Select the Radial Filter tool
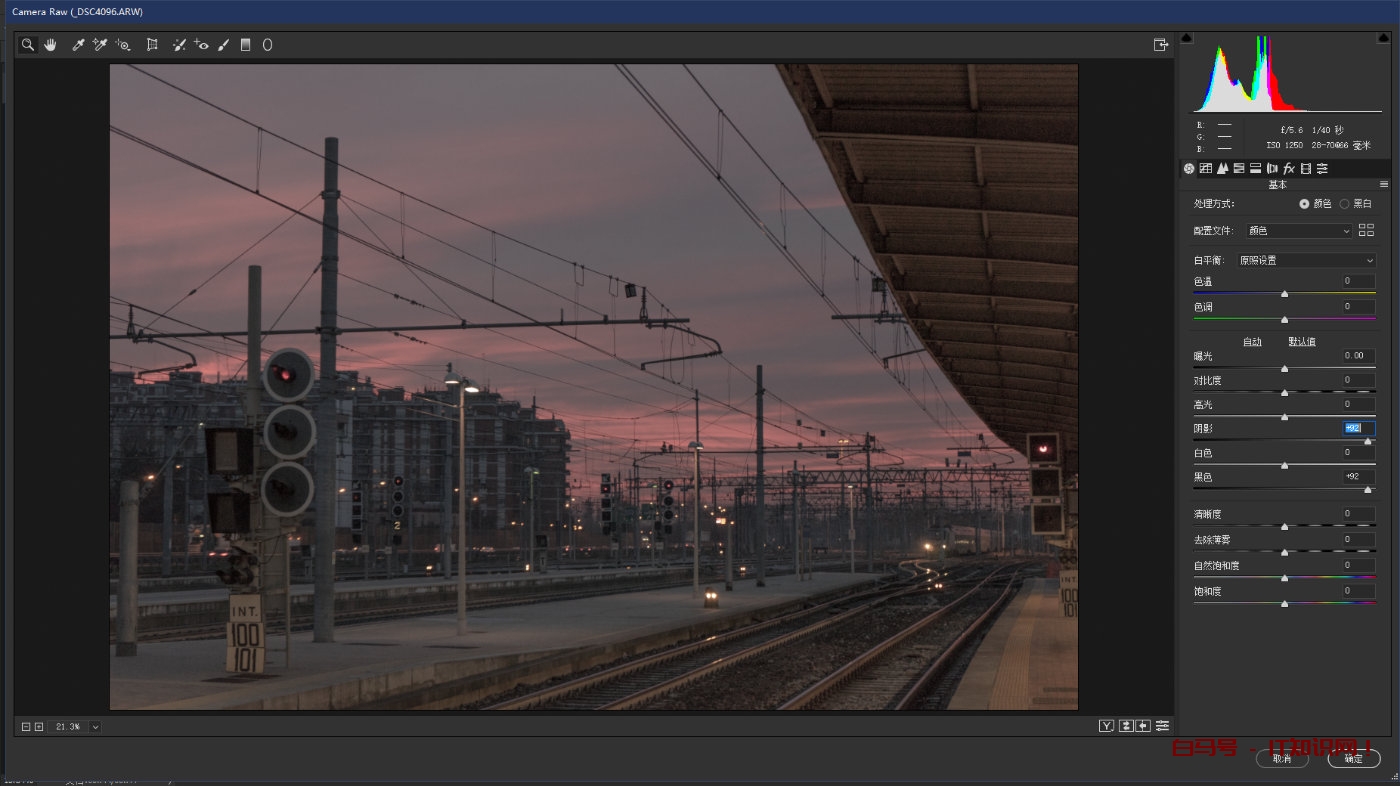Screen dimensions: 1400x786 point(267,45)
